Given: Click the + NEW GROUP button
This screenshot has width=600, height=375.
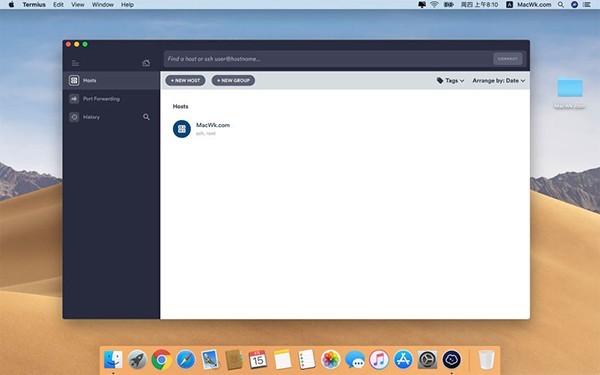Looking at the screenshot, I should (233, 80).
